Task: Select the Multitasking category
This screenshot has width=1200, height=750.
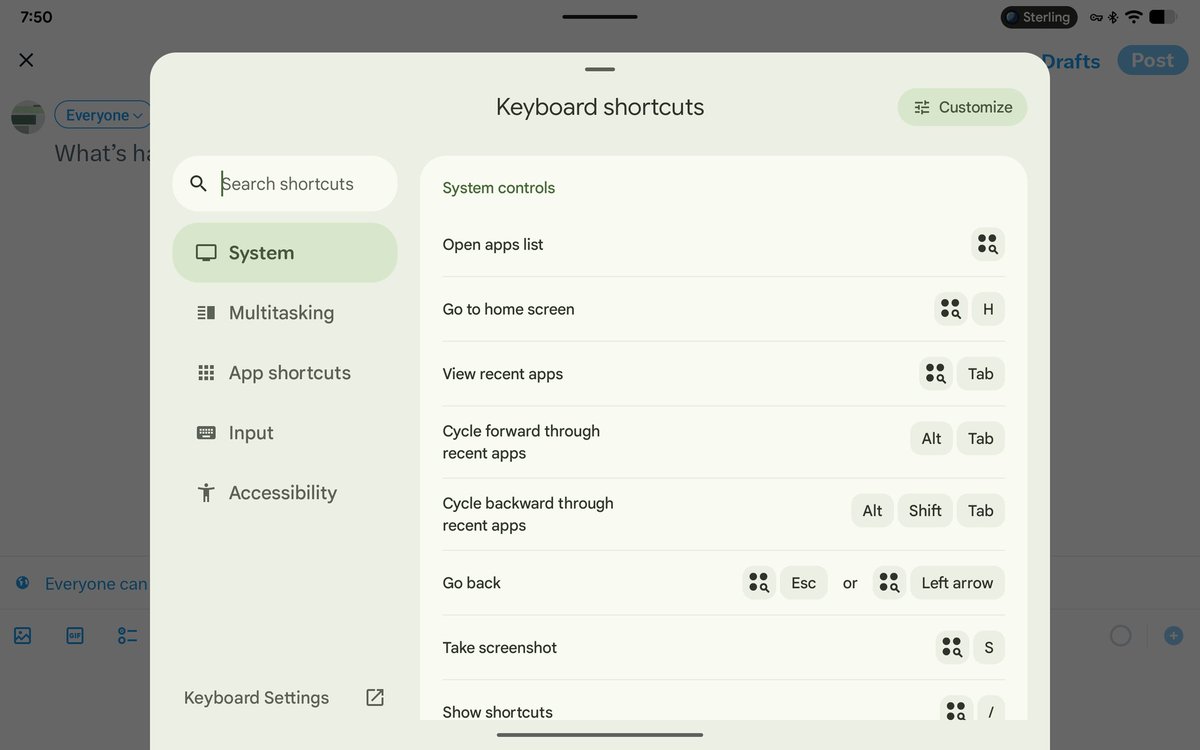Action: (285, 313)
